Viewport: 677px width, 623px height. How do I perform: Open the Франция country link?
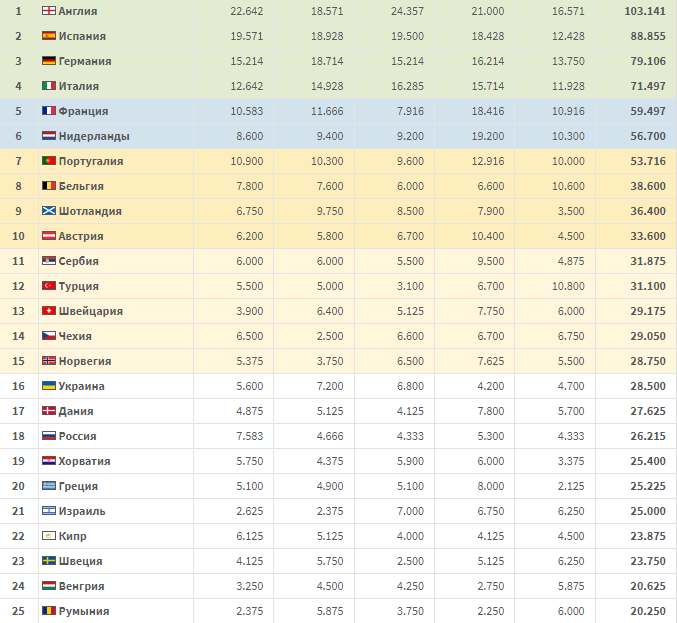(83, 111)
